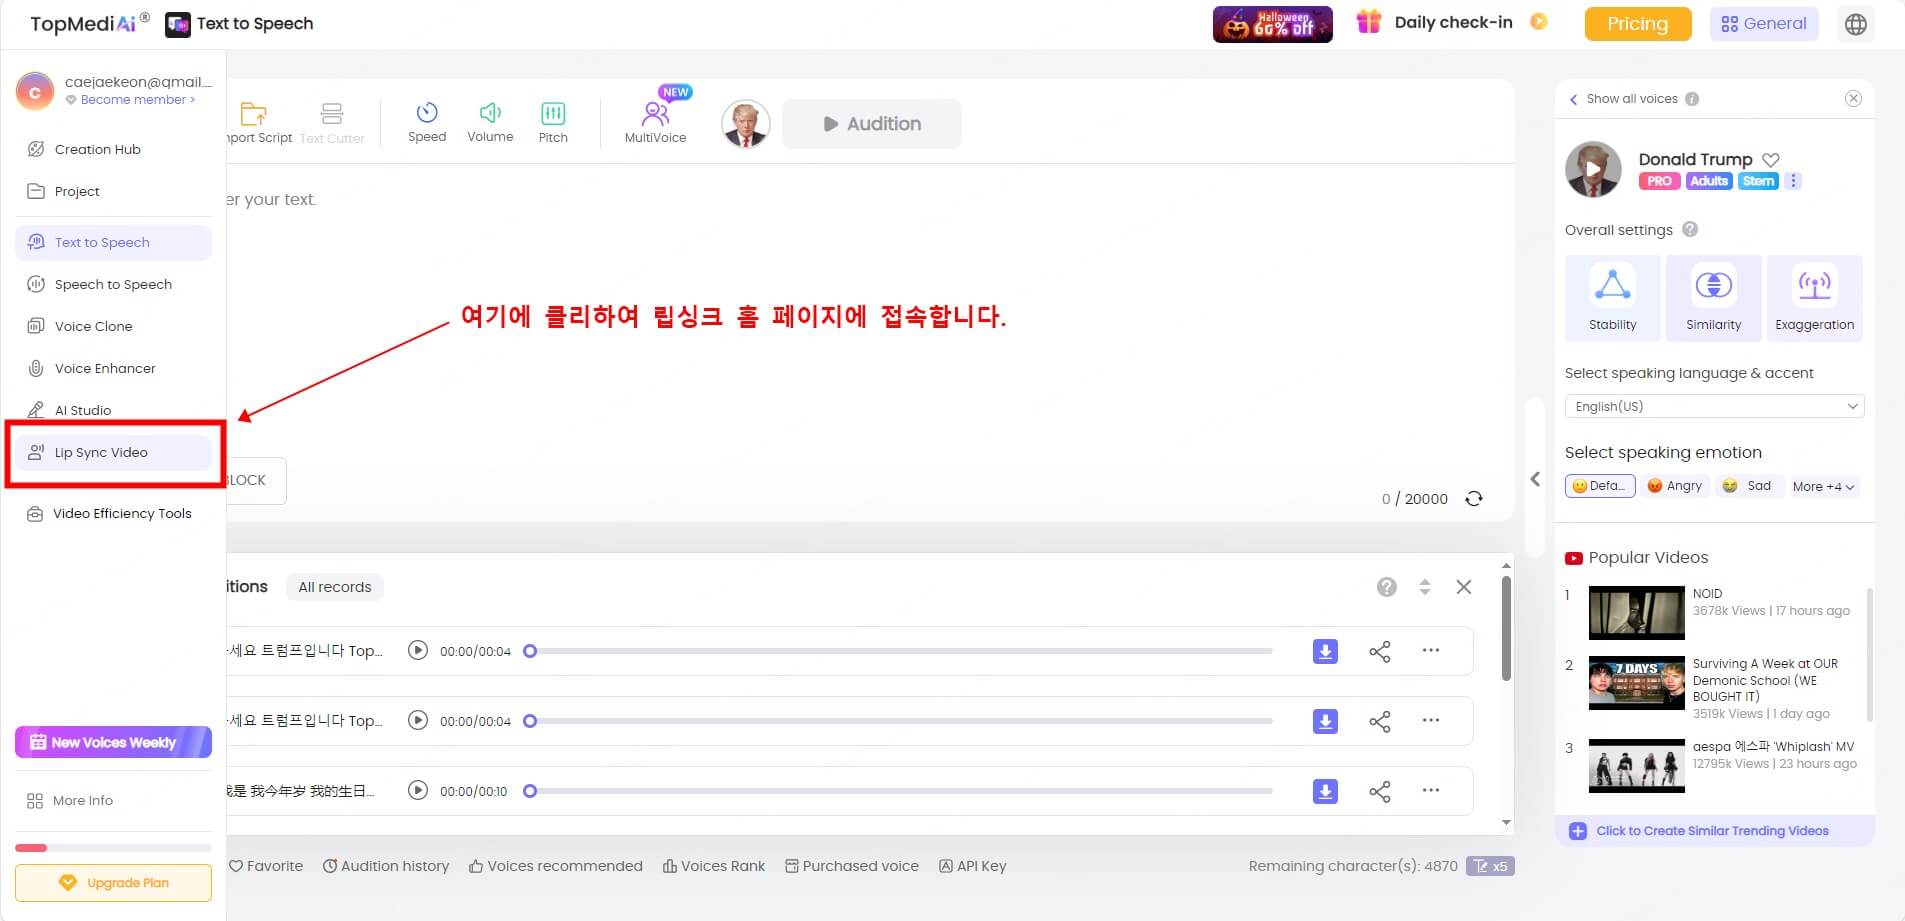The width and height of the screenshot is (1905, 921).
Task: Open the Voices Rank link
Action: 714,866
